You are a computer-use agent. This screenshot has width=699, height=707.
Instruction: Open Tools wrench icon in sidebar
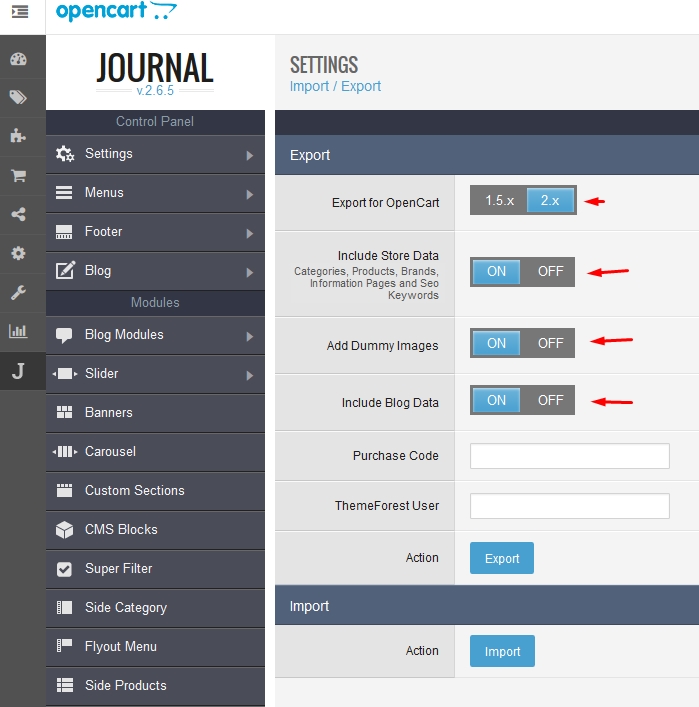click(x=18, y=293)
